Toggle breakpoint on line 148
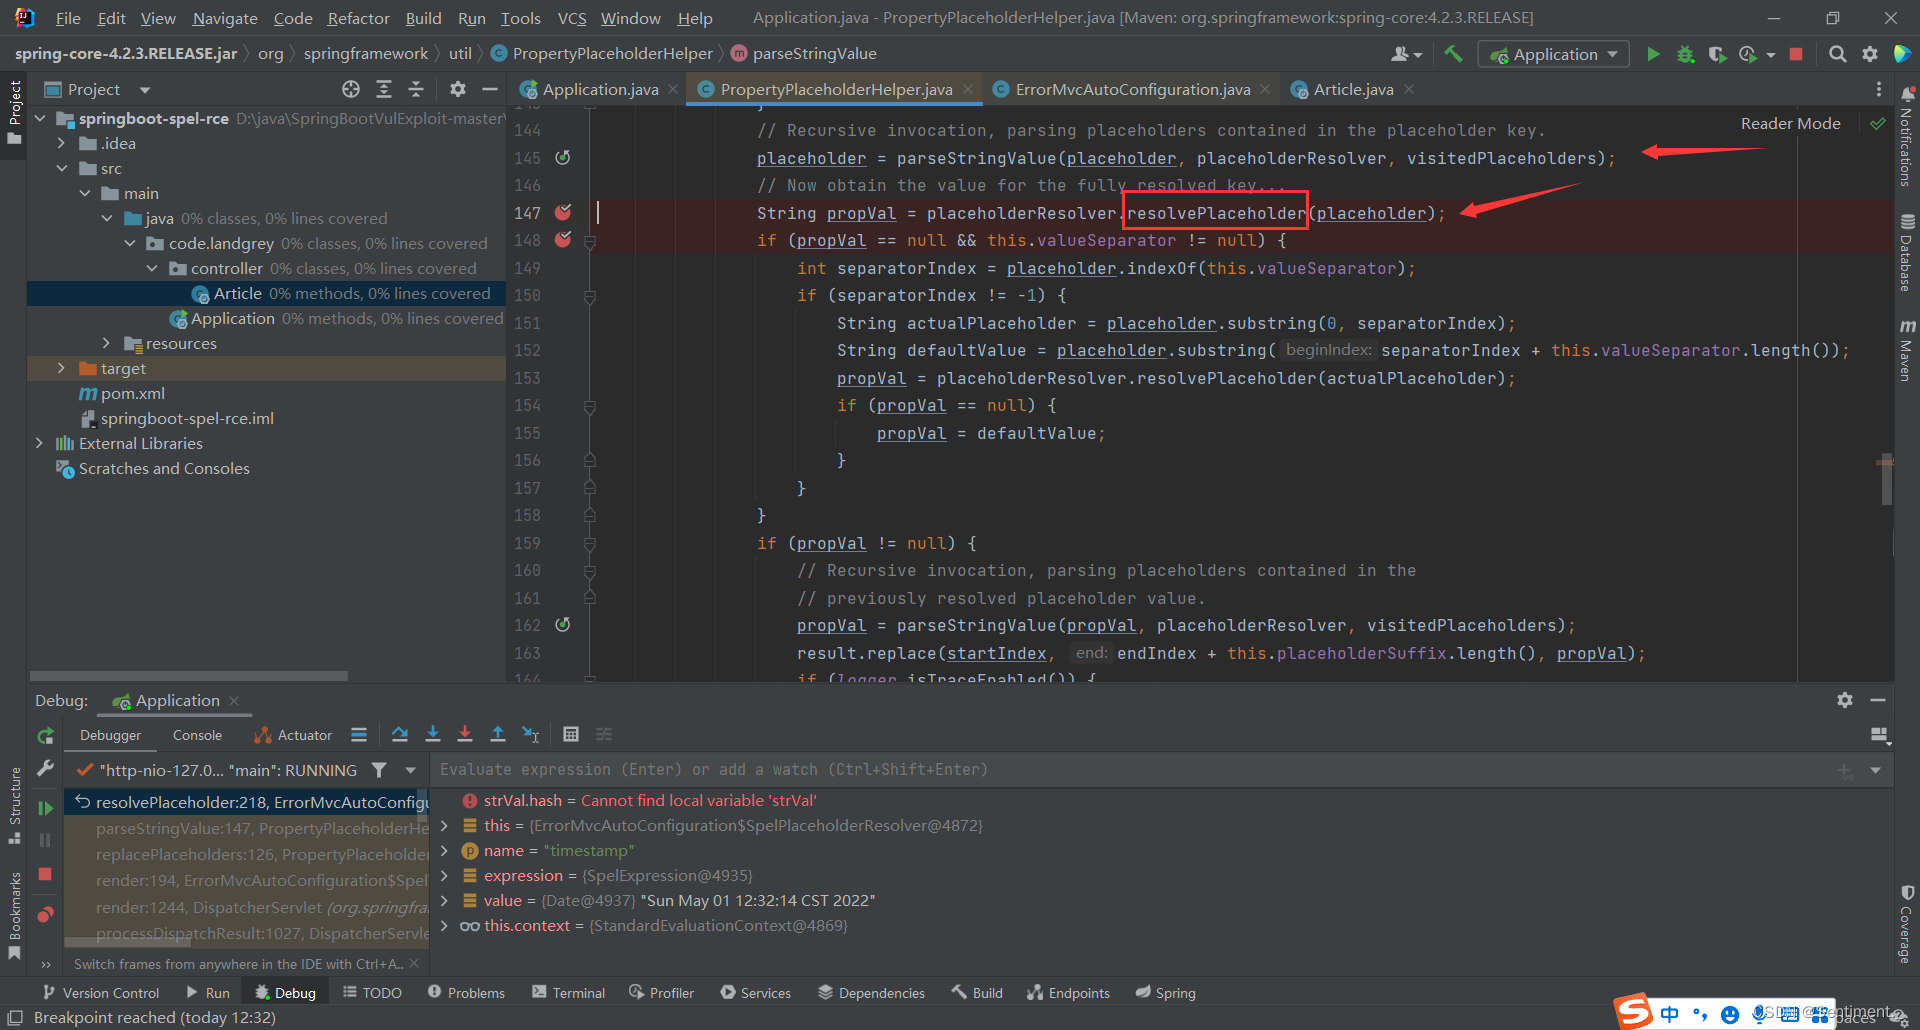Image resolution: width=1920 pixels, height=1030 pixels. (563, 239)
